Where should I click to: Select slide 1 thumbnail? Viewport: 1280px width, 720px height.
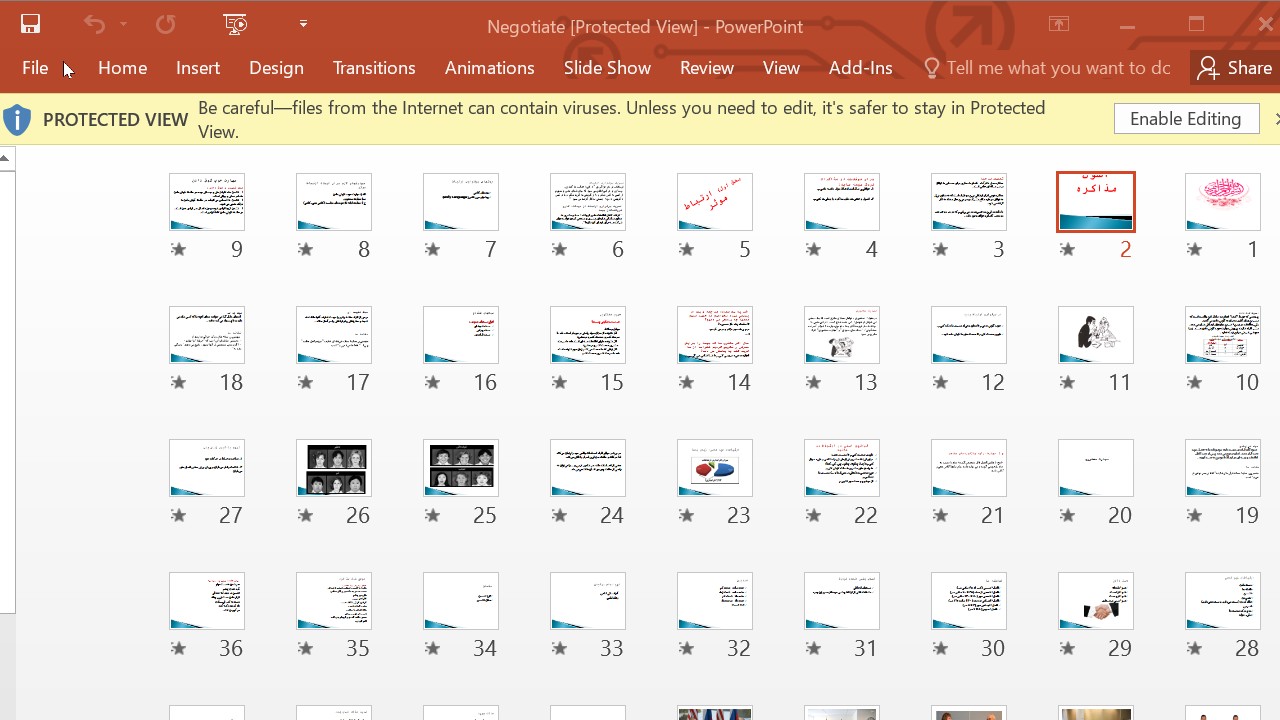pyautogui.click(x=1222, y=202)
